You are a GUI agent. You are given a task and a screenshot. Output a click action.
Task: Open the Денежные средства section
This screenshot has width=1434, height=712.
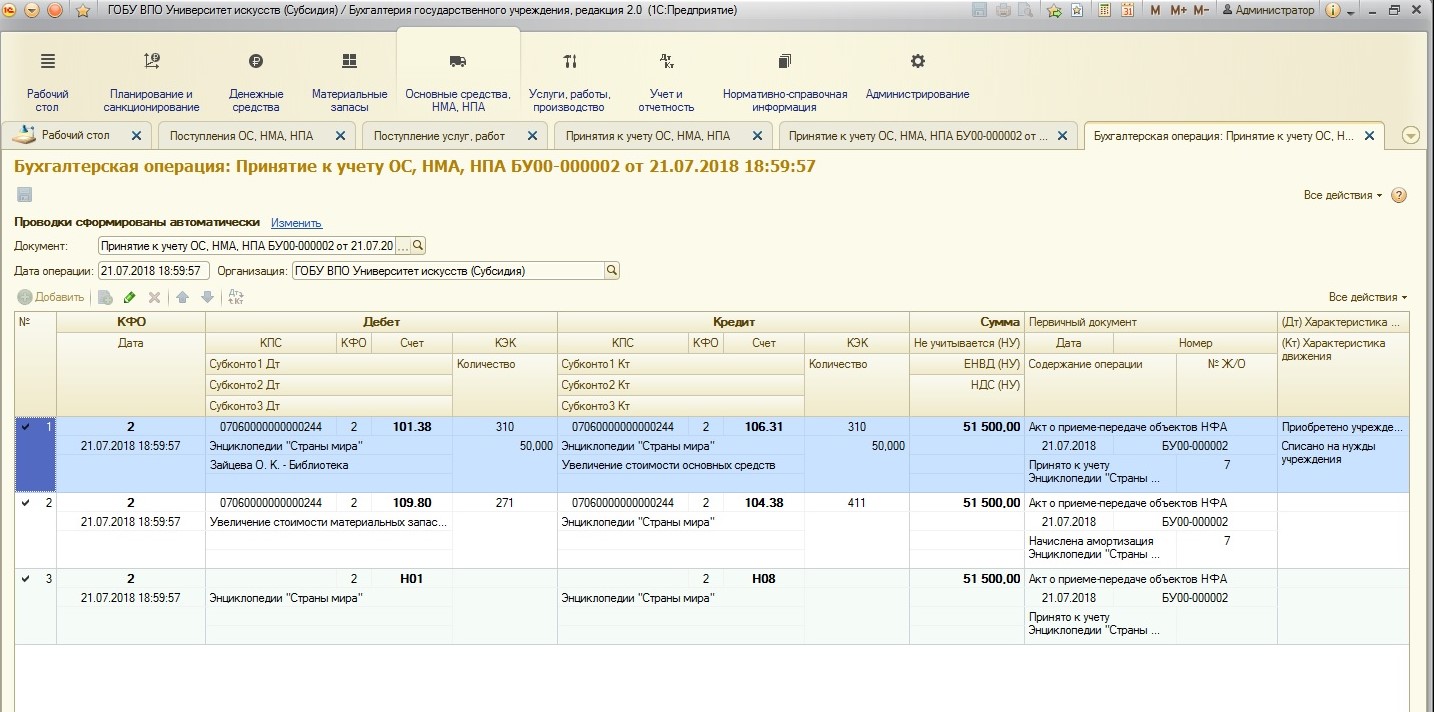257,82
